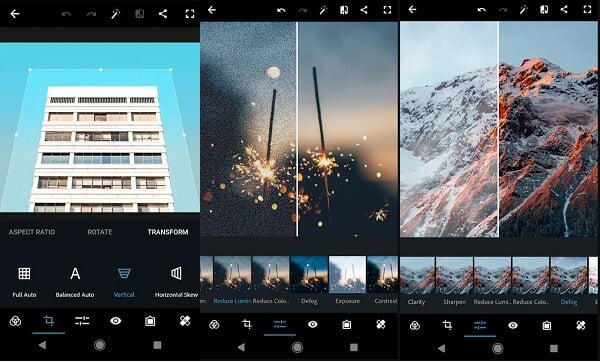
Task: Open healing bandage tool in the middle screen
Action: (381, 324)
